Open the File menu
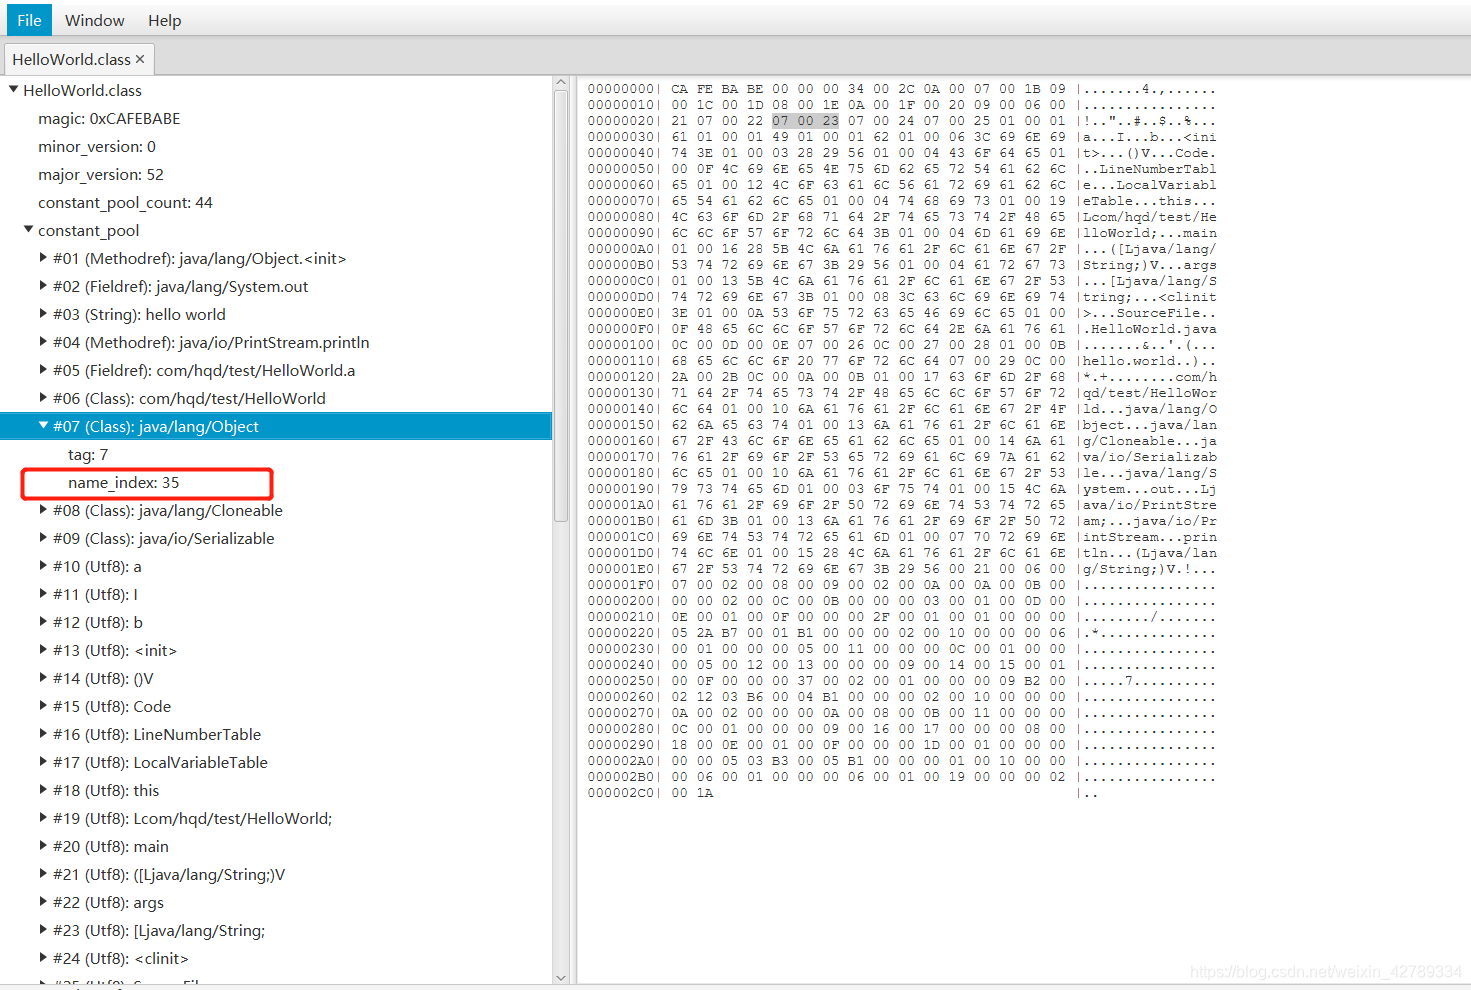This screenshot has height=990, width=1471. point(29,20)
